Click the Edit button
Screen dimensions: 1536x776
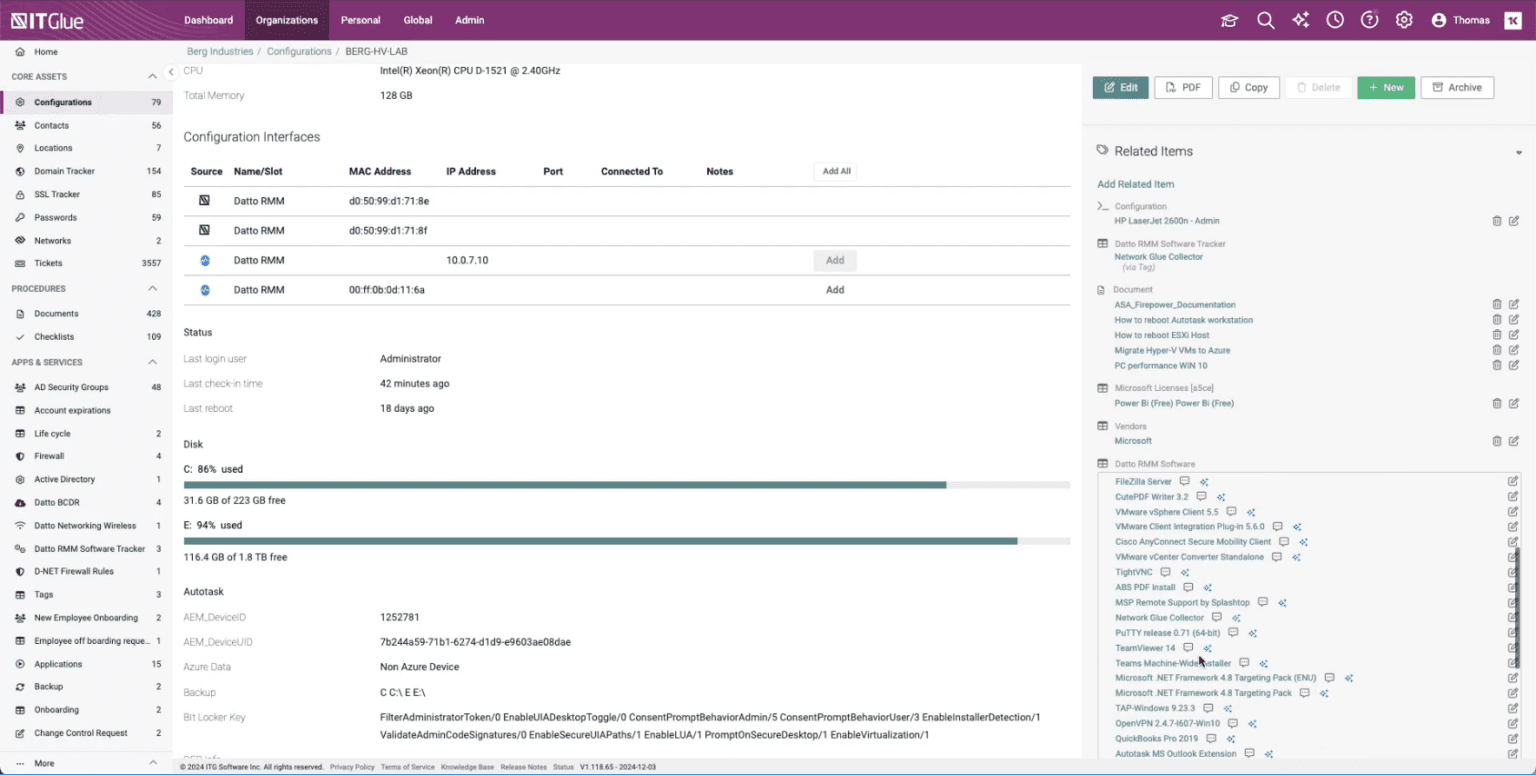point(1120,88)
